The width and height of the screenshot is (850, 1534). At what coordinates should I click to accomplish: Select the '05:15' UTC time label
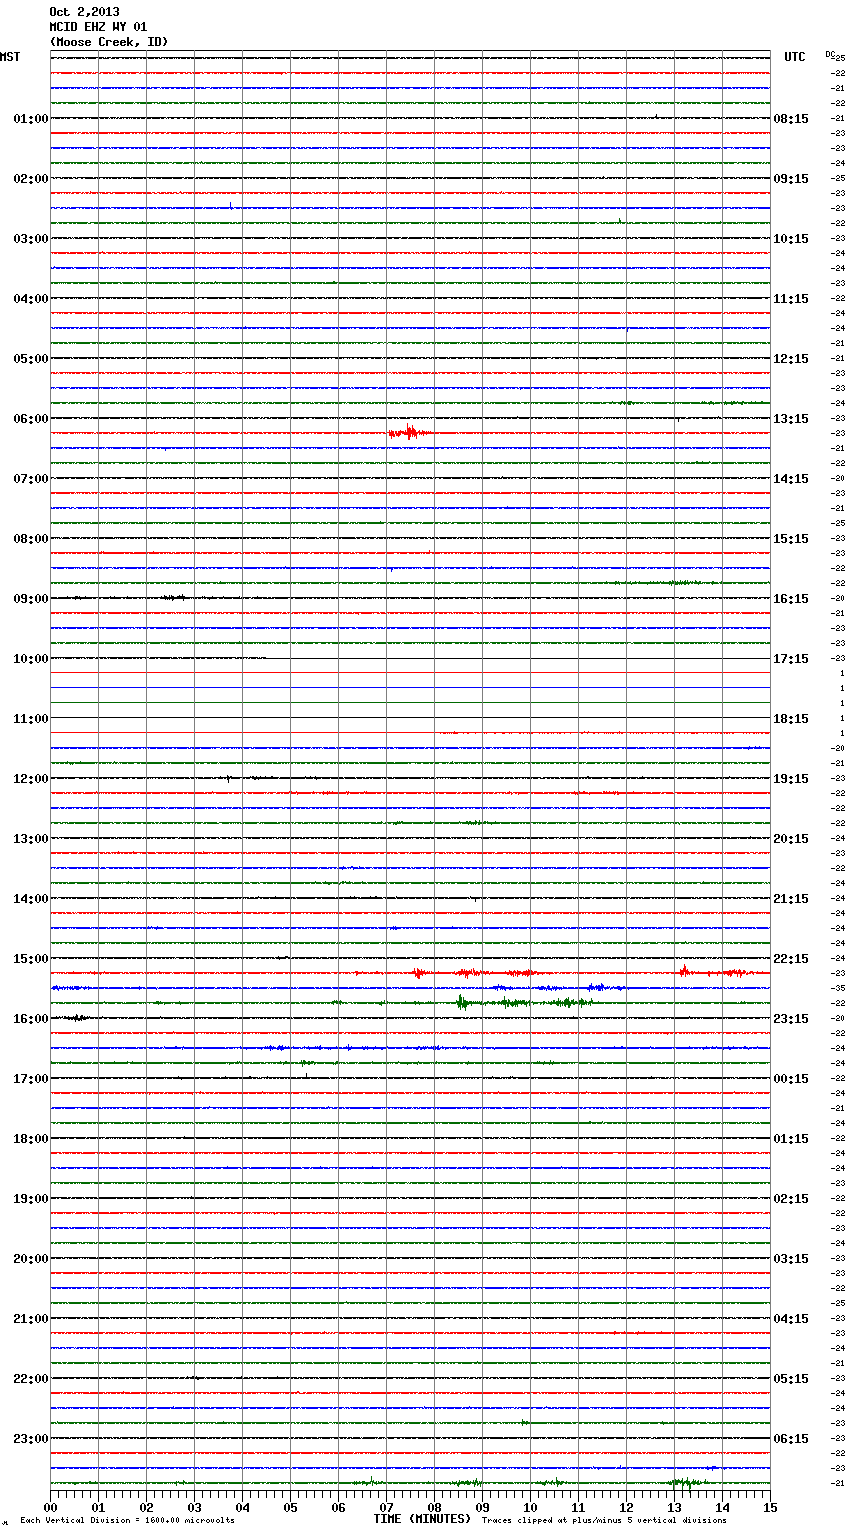791,1379
